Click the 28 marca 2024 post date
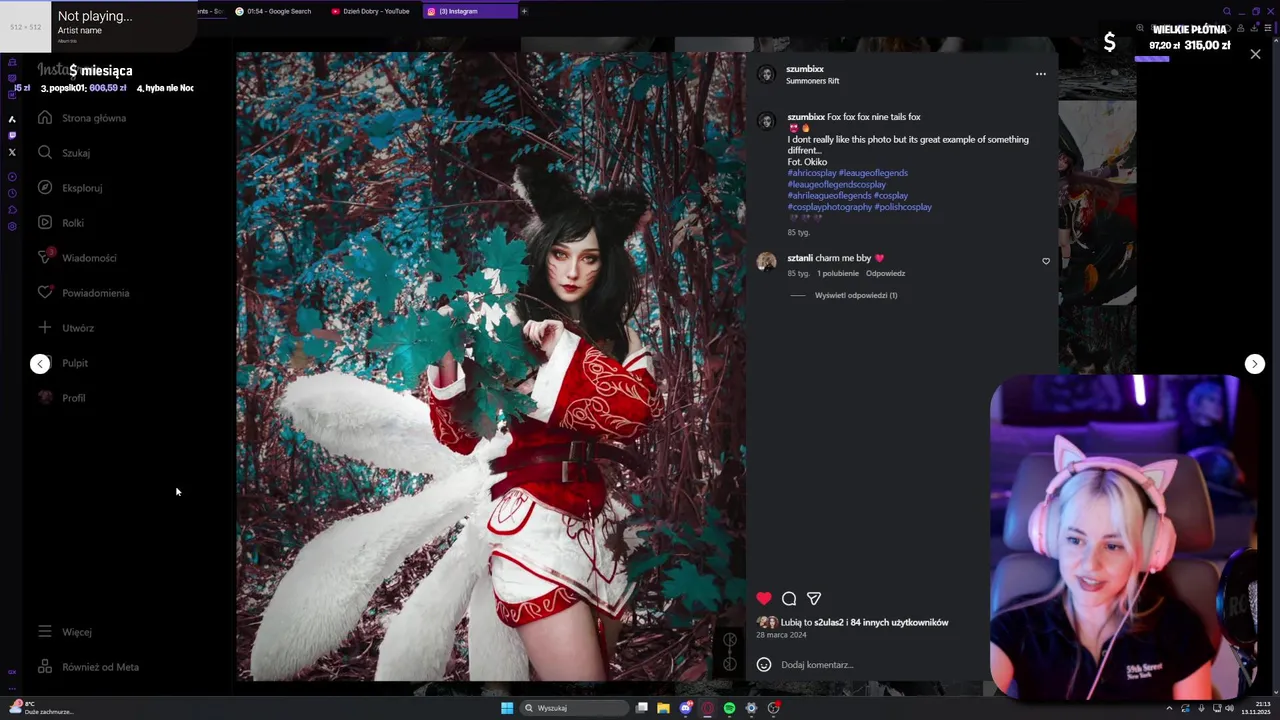1280x720 pixels. tap(781, 635)
